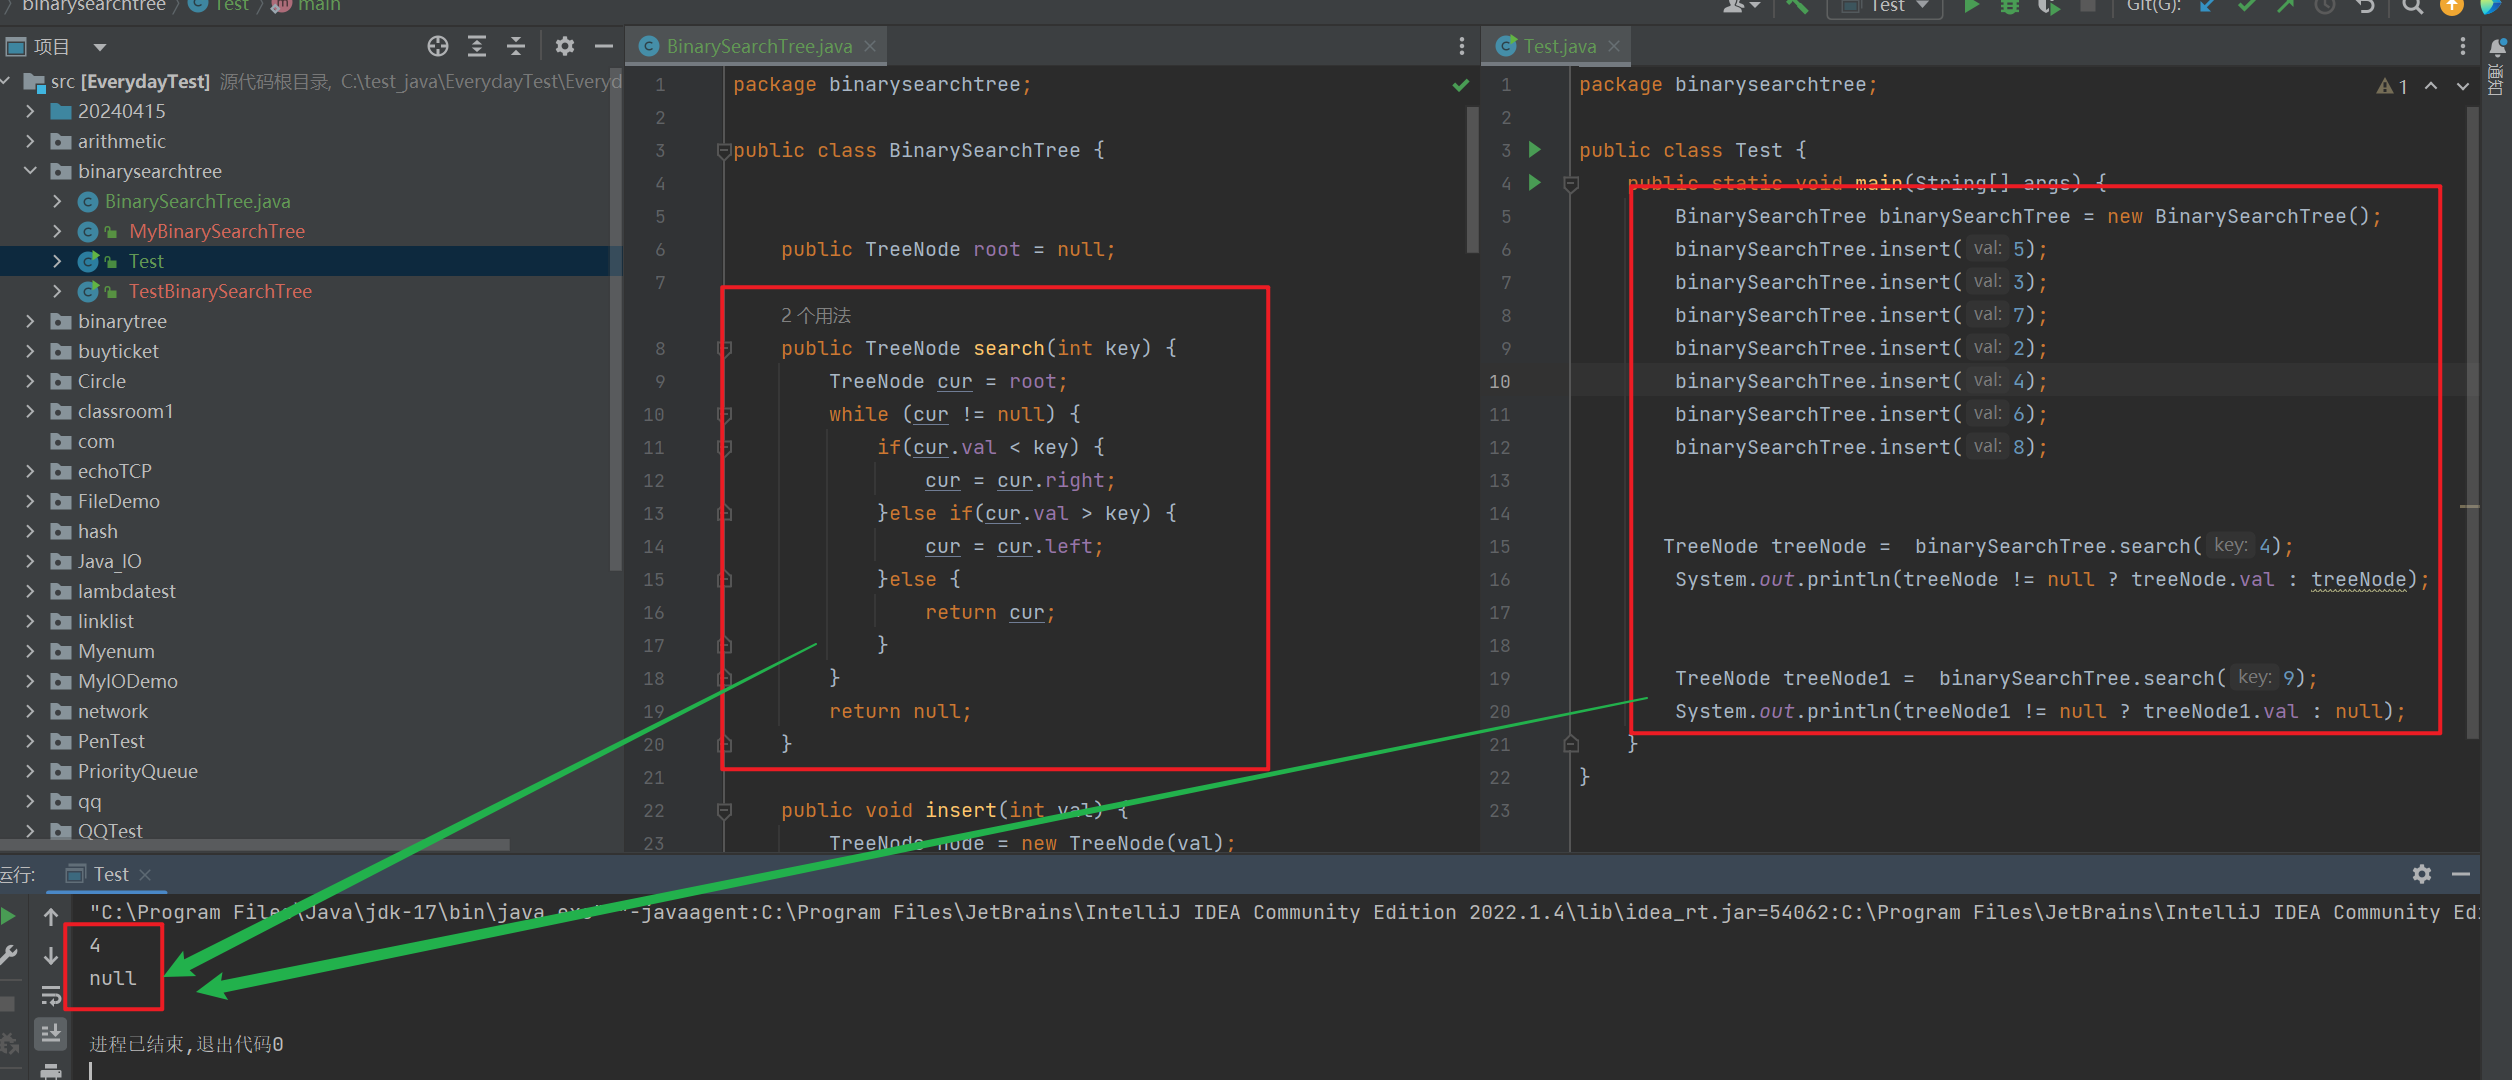Click the warning count indicator in Test.java

click(2392, 86)
